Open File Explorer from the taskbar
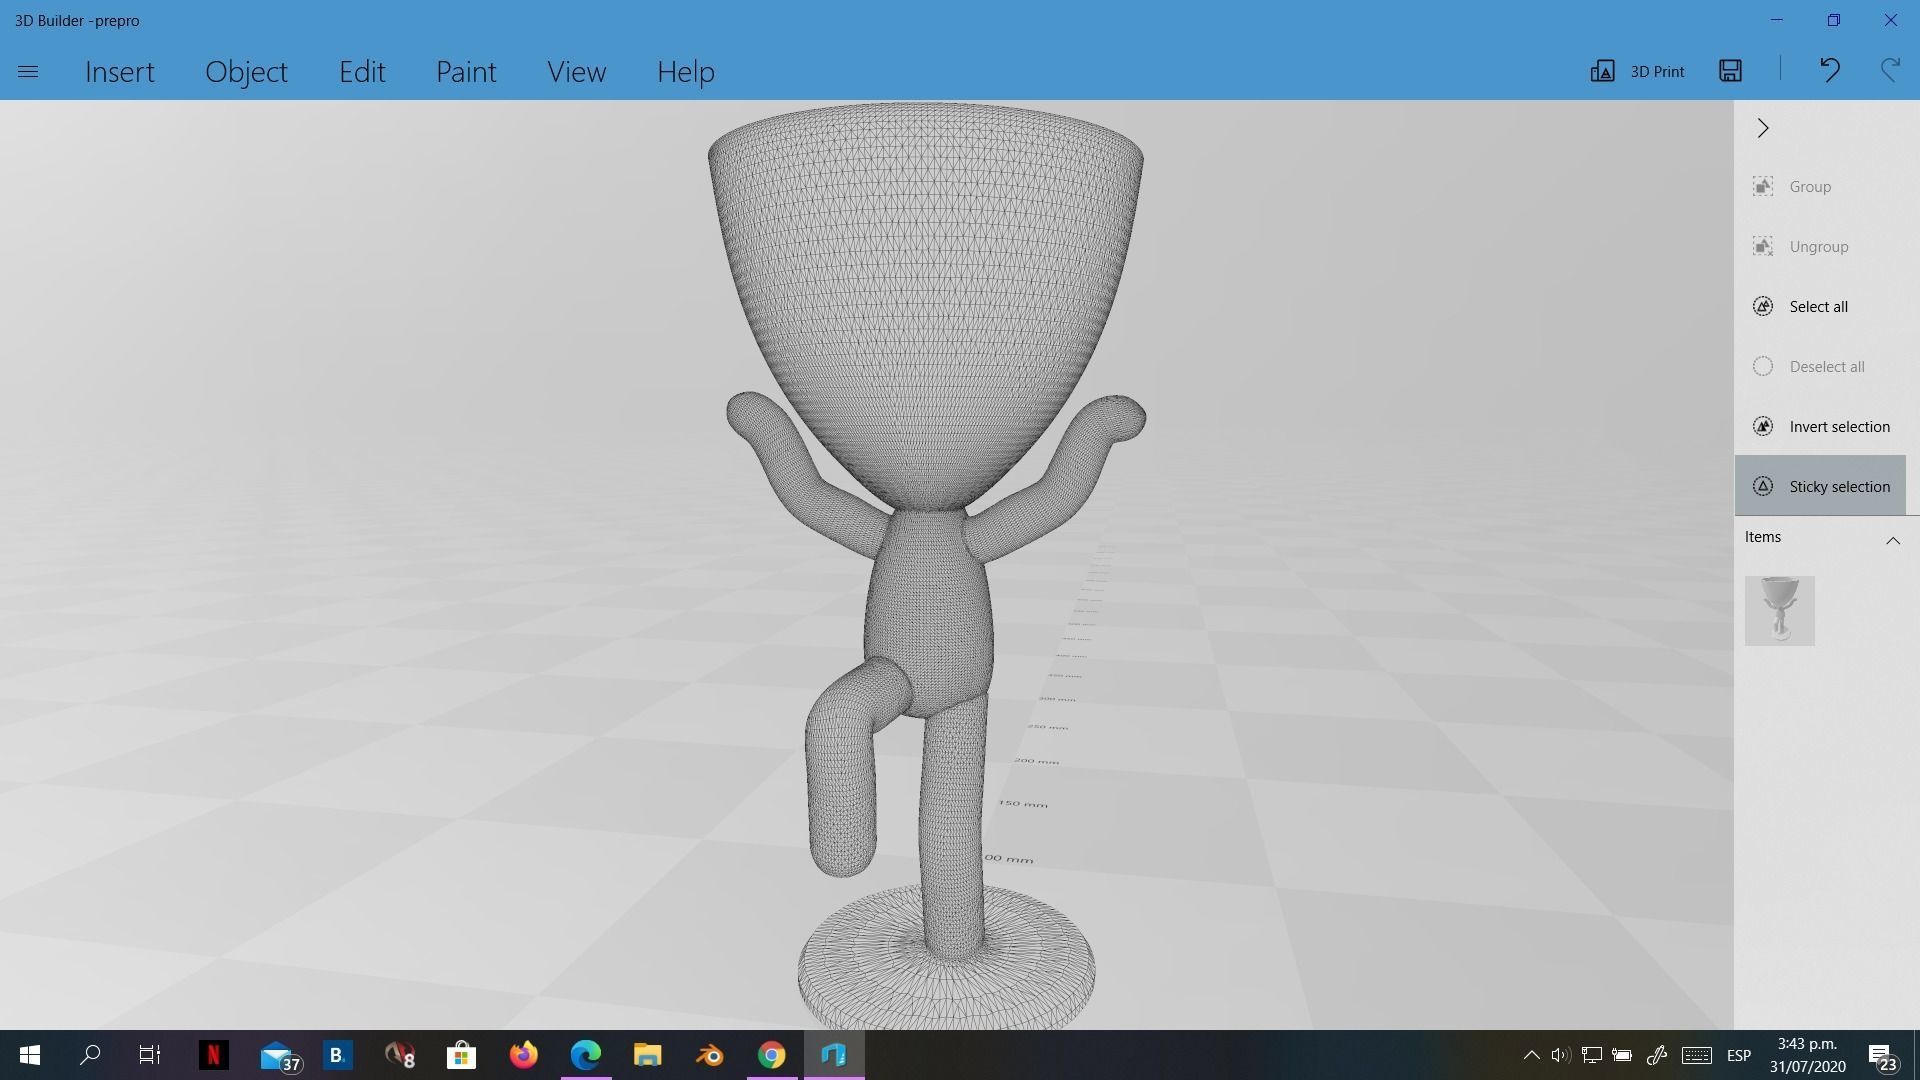Viewport: 1920px width, 1080px height. coord(648,1055)
